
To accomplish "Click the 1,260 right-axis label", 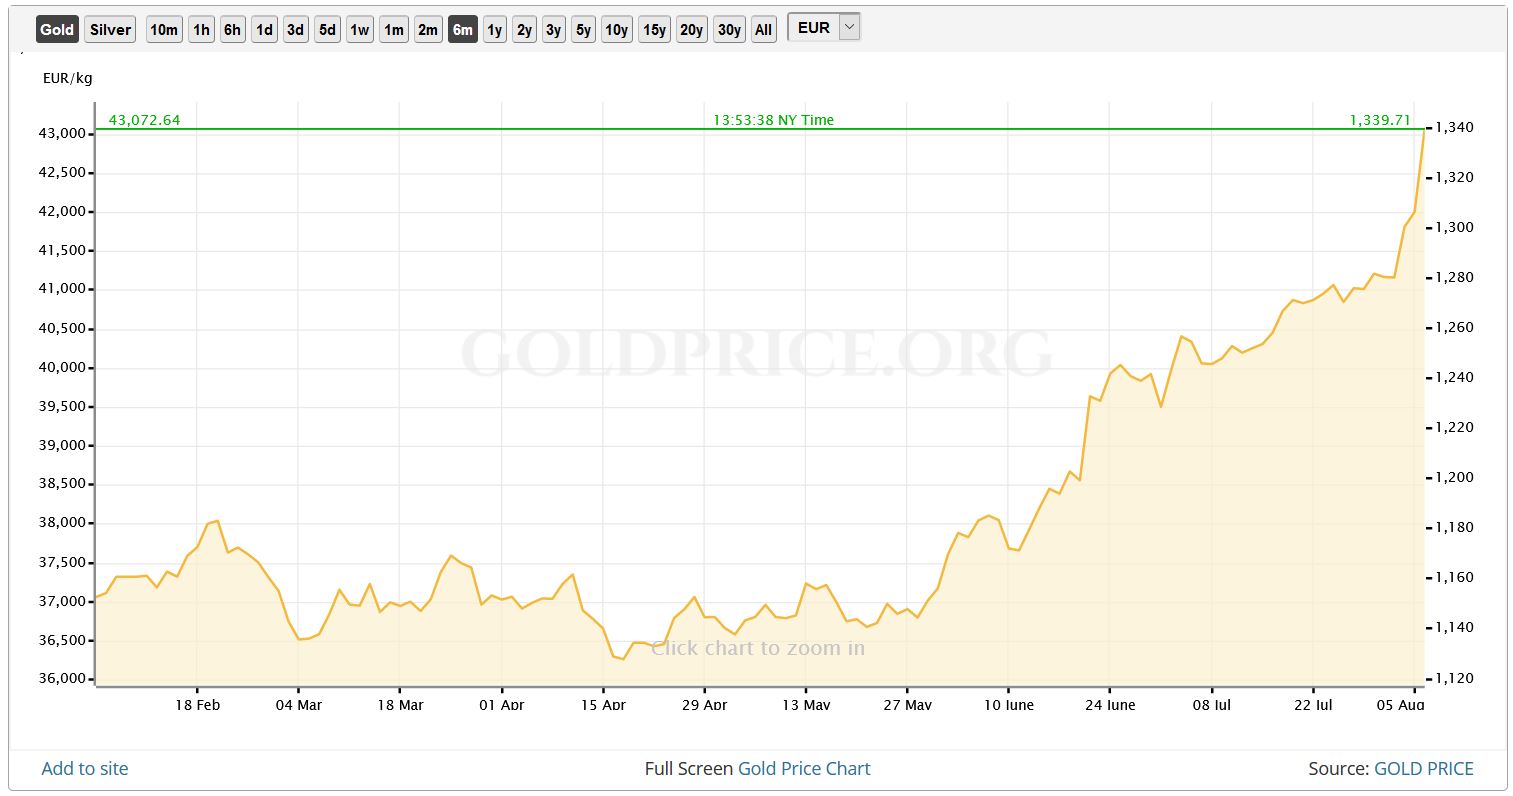I will pos(1454,327).
